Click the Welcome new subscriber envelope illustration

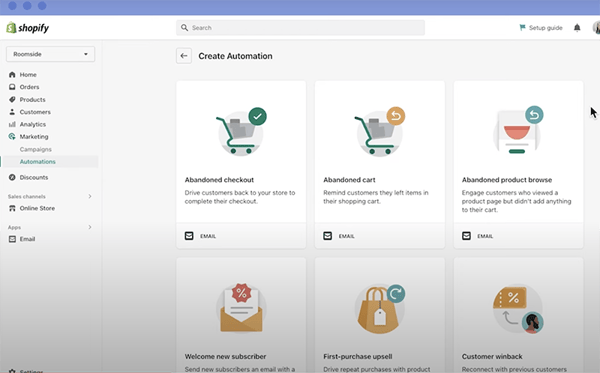(x=241, y=308)
